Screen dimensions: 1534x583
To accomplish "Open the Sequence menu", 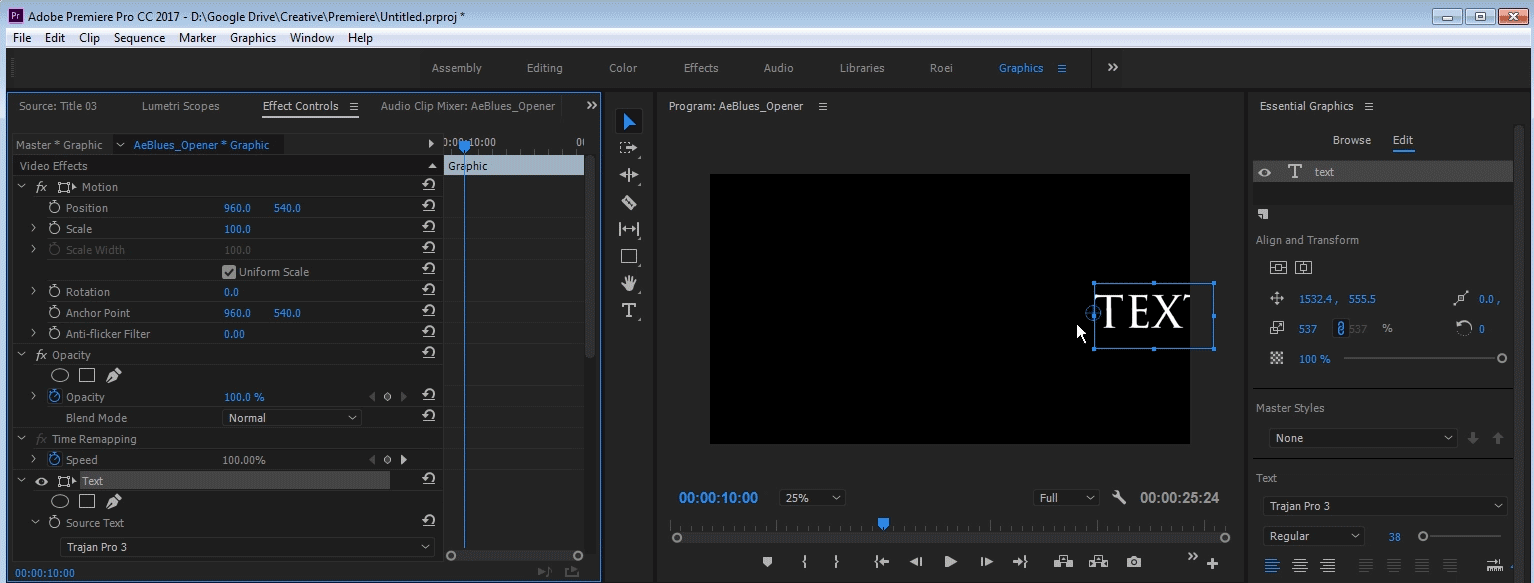I will pos(139,37).
